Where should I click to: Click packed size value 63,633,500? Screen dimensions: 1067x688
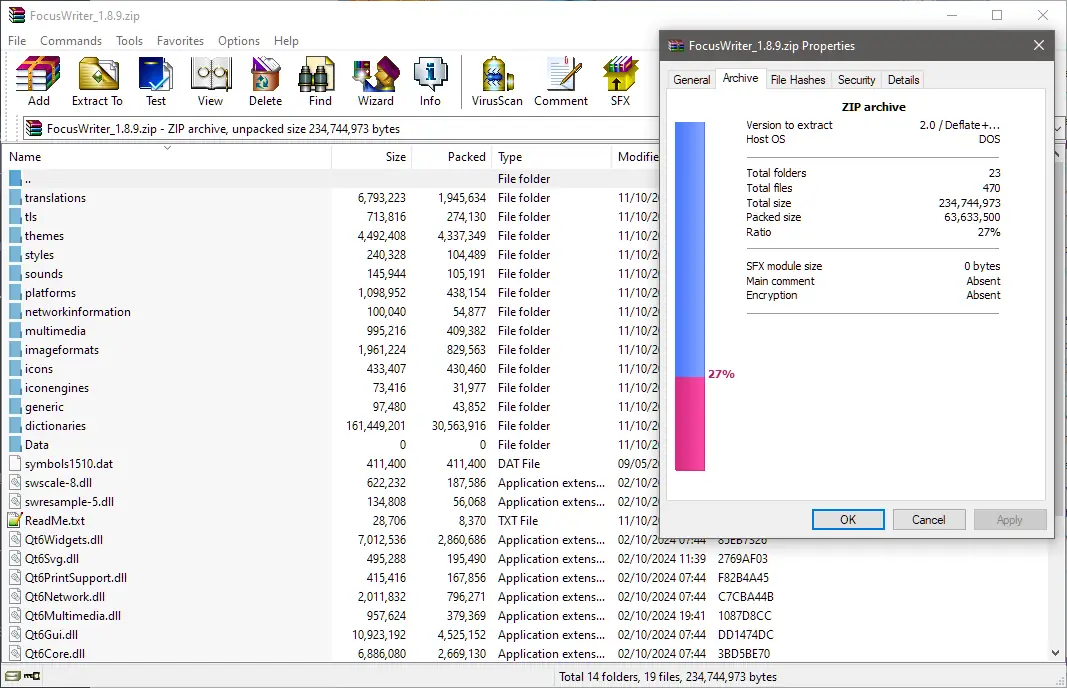972,217
